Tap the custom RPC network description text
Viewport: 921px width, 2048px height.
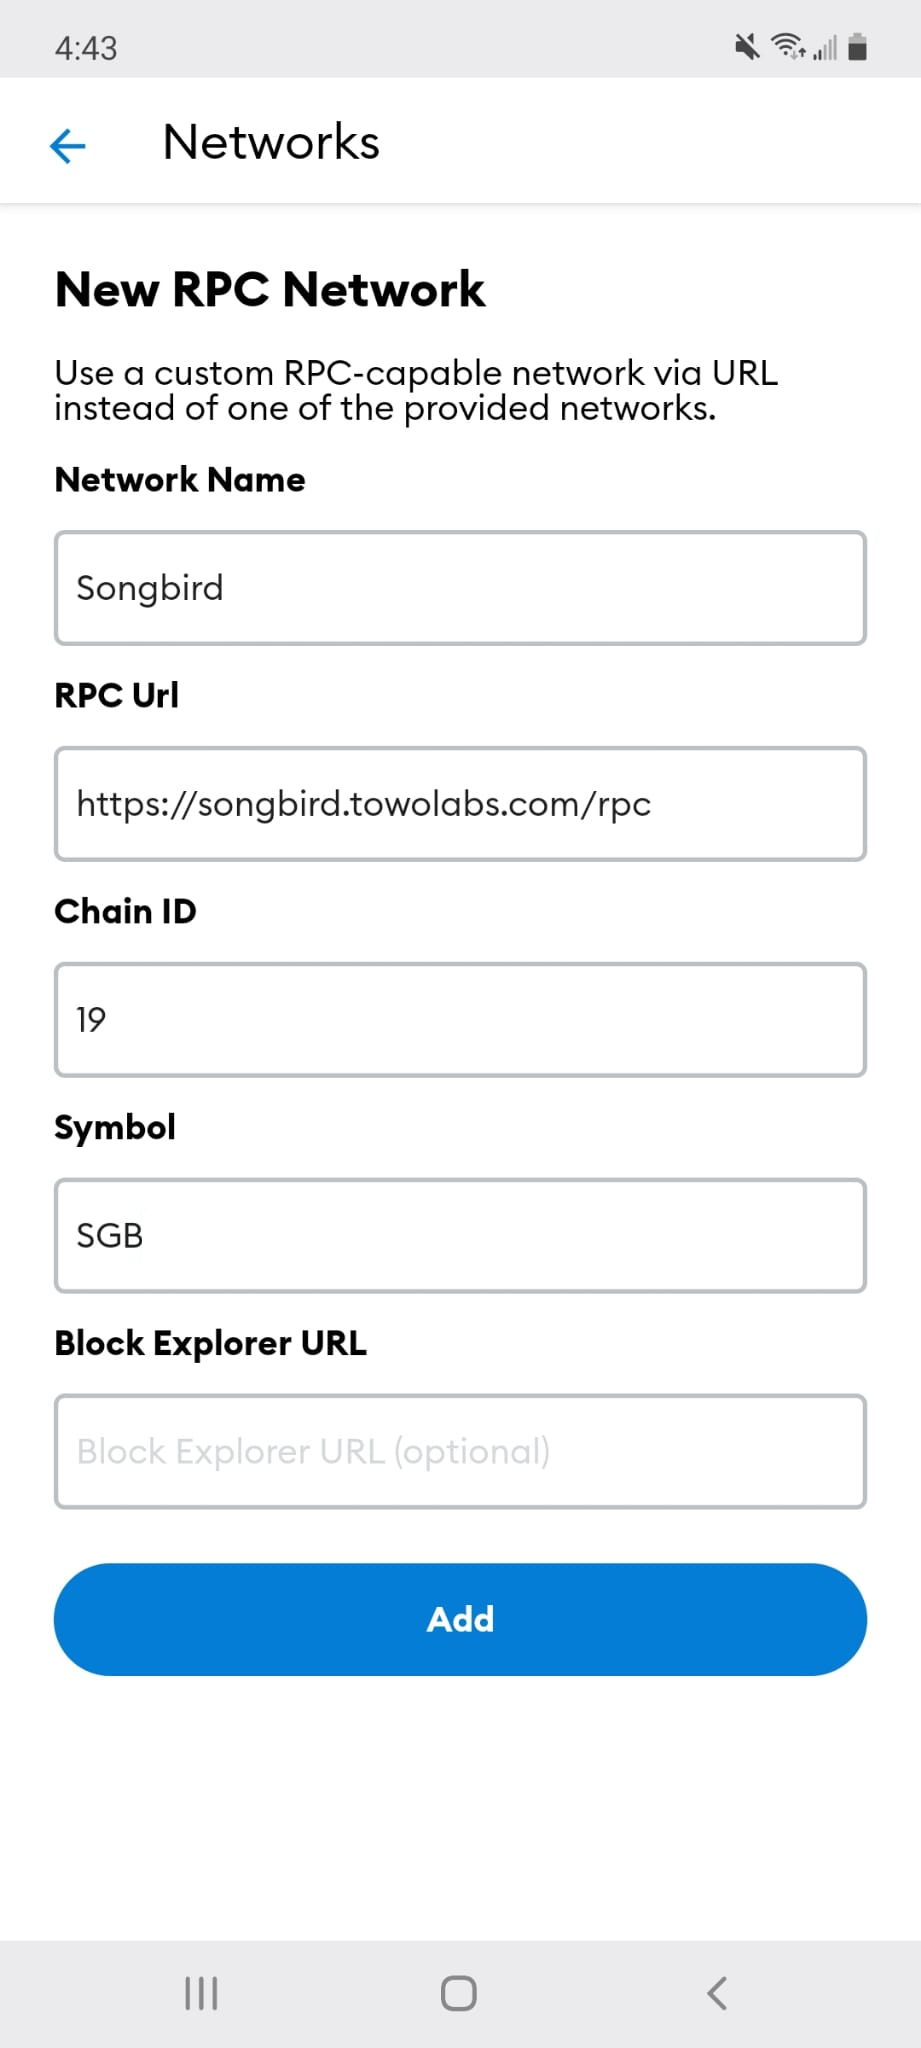[x=416, y=390]
